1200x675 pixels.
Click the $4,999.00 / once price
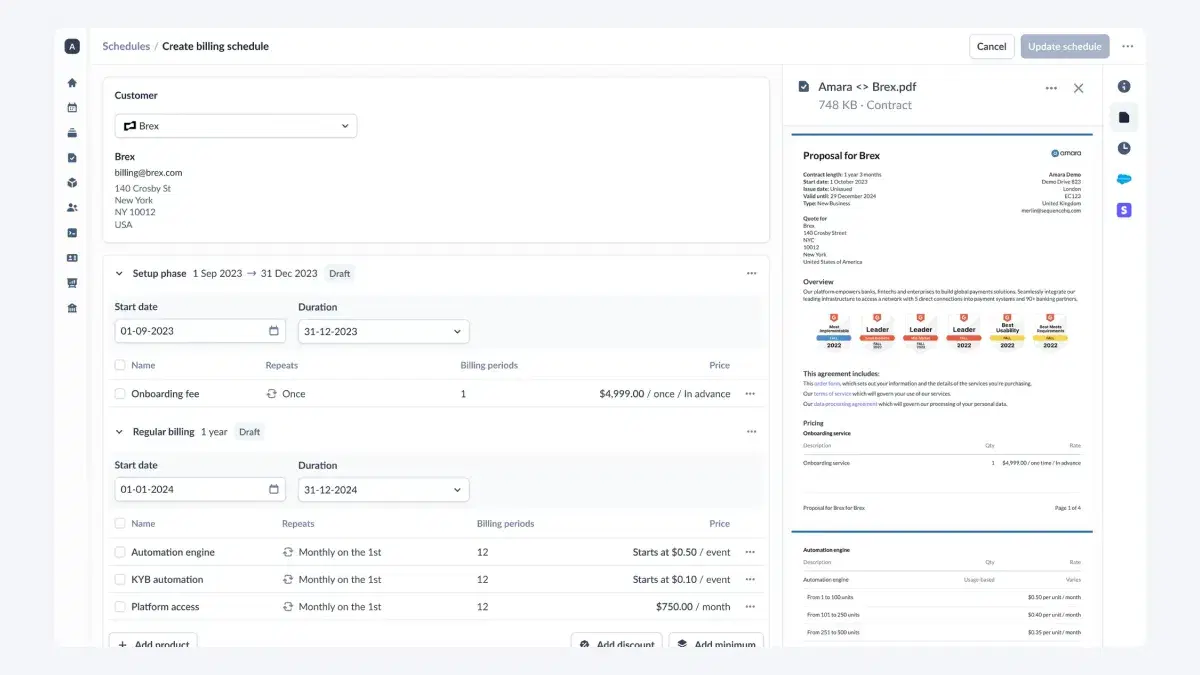665,394
